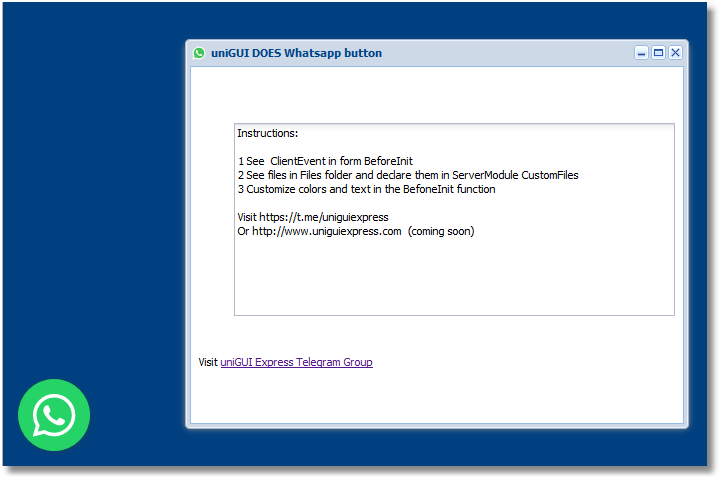Image resolution: width=721 pixels, height=480 pixels.
Task: Click inside the Instructions memo text box
Action: point(454,219)
